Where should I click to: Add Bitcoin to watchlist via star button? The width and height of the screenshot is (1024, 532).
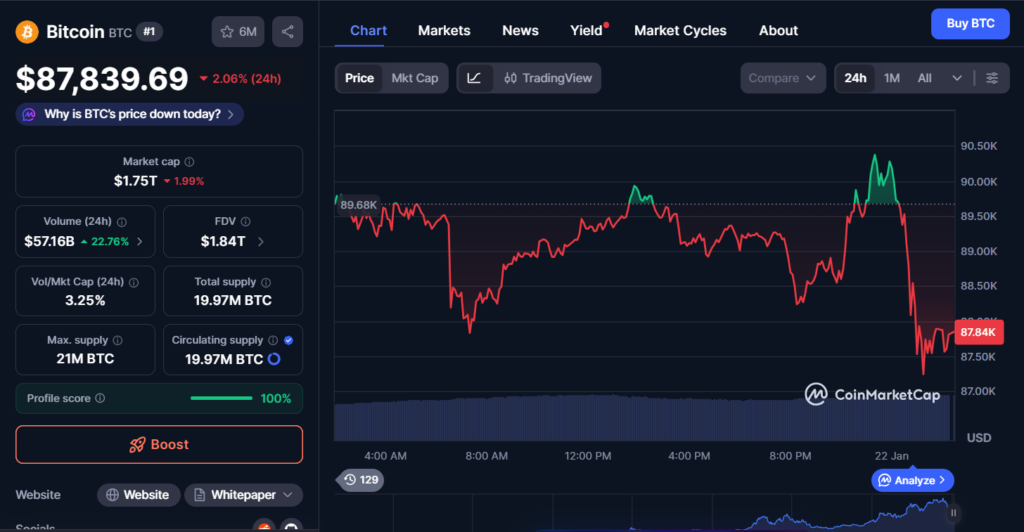(238, 32)
